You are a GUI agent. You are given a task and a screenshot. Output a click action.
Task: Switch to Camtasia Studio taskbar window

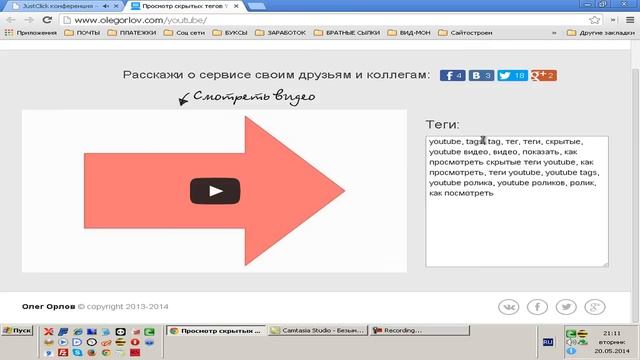(x=318, y=331)
